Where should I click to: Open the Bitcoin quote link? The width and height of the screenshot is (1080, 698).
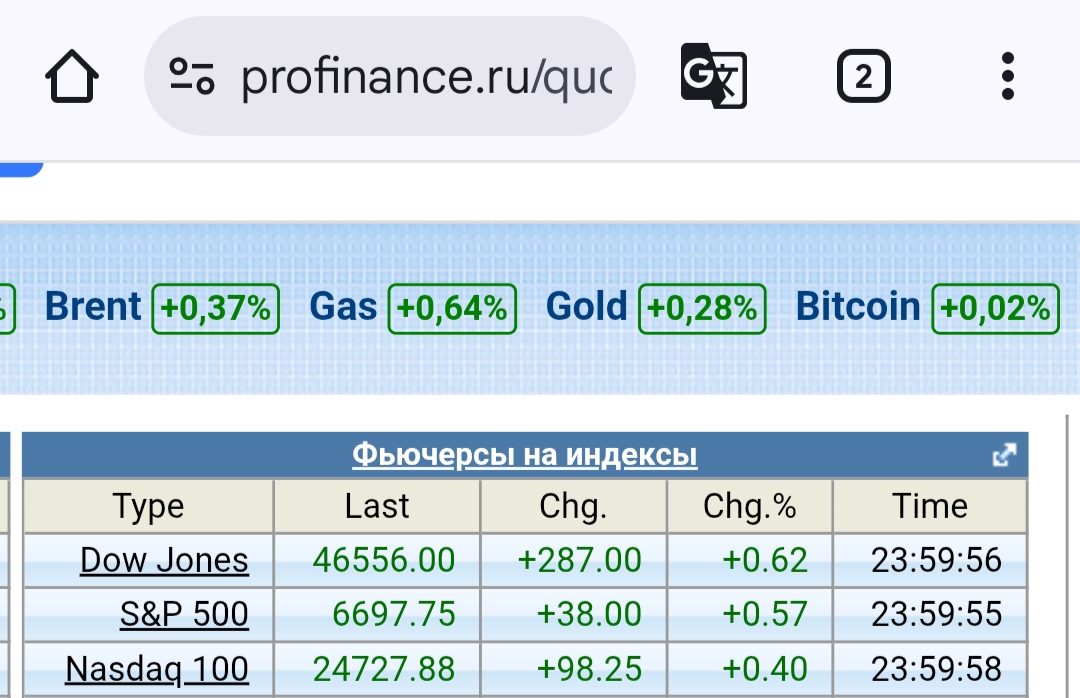coord(857,307)
